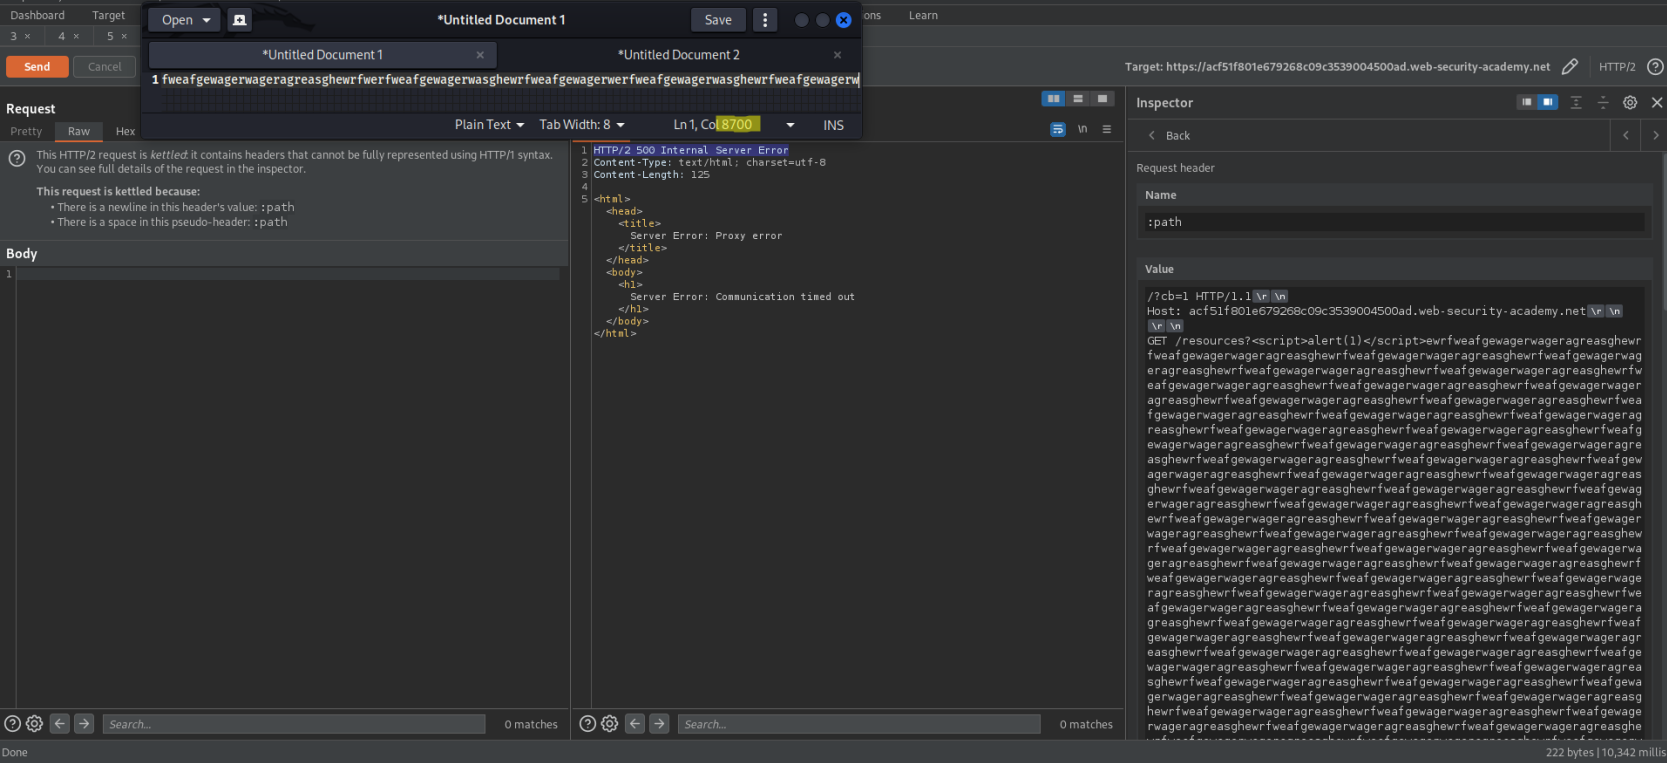The height and width of the screenshot is (763, 1667).
Task: Switch request view to Raw
Action: 79,131
